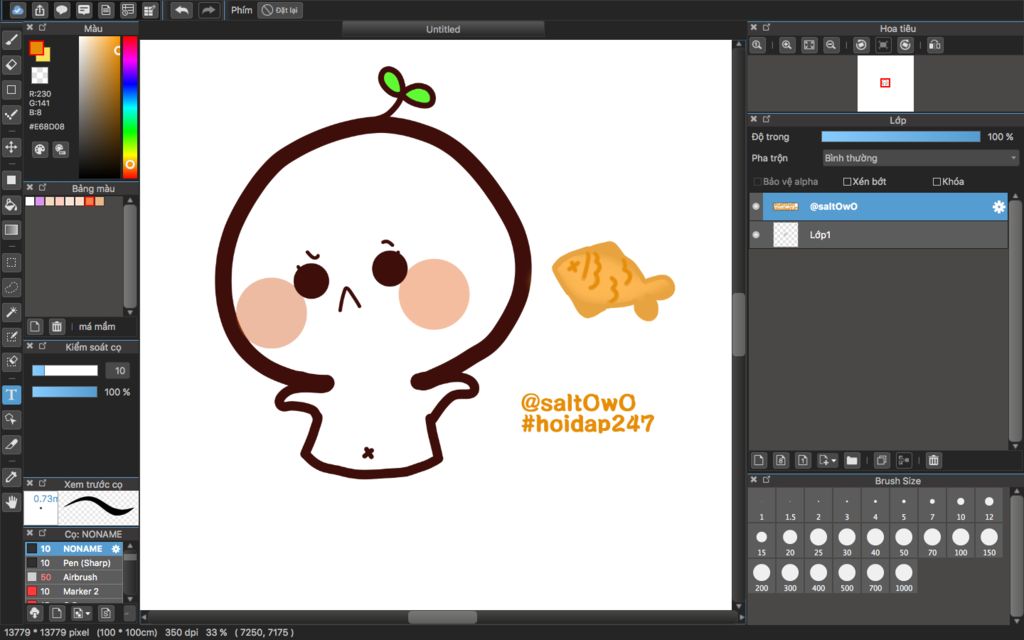
Task: Select the rectangular Selection tool
Action: (11, 263)
